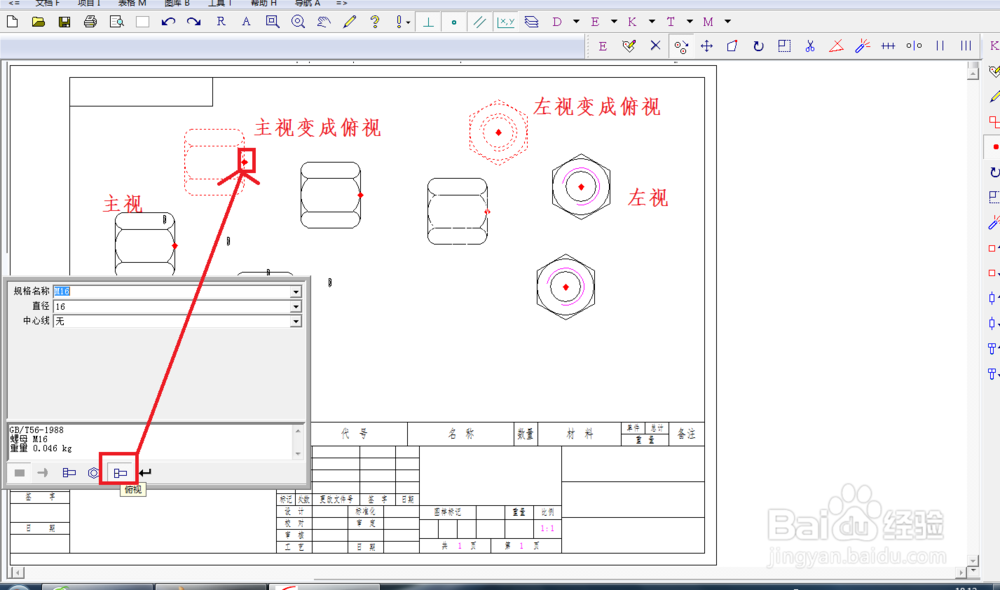Open the 文档 F menu
Viewport: 1000px width, 590px height.
pyautogui.click(x=47, y=3)
